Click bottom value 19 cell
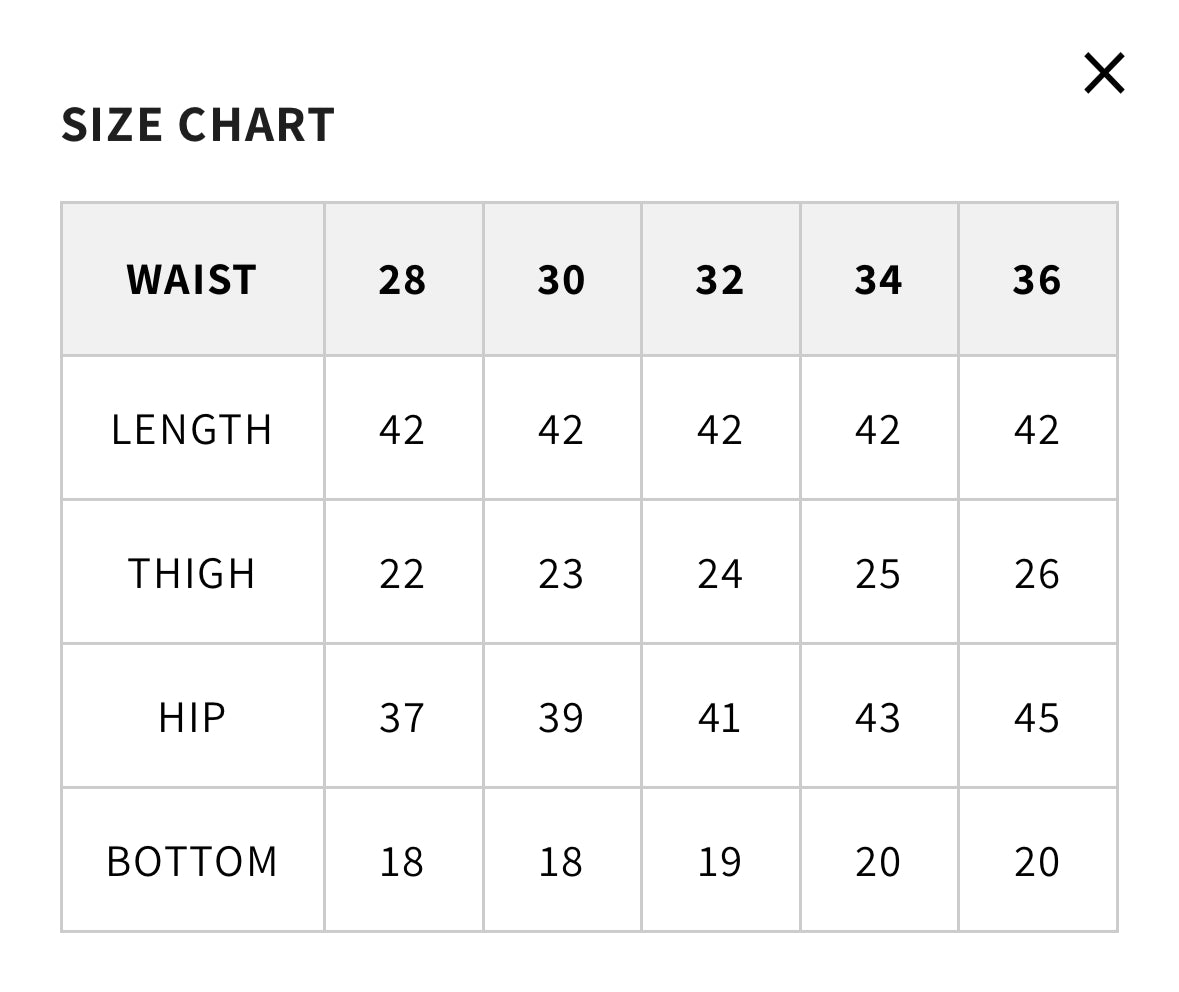The image size is (1179, 992). pos(720,861)
